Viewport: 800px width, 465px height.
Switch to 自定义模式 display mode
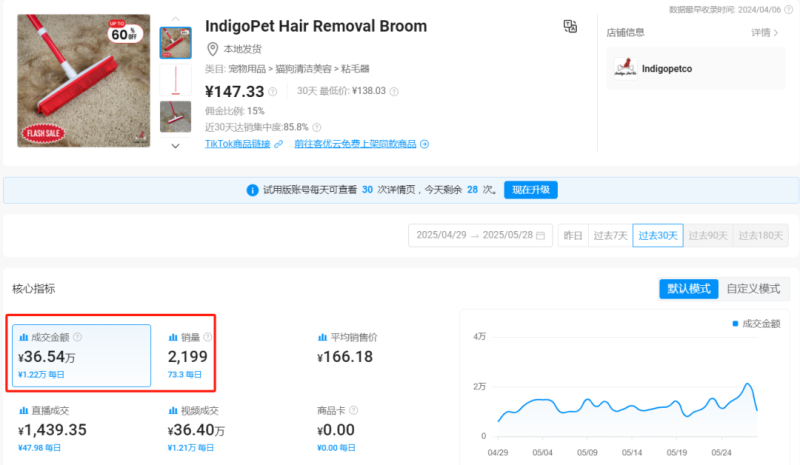pyautogui.click(x=753, y=288)
